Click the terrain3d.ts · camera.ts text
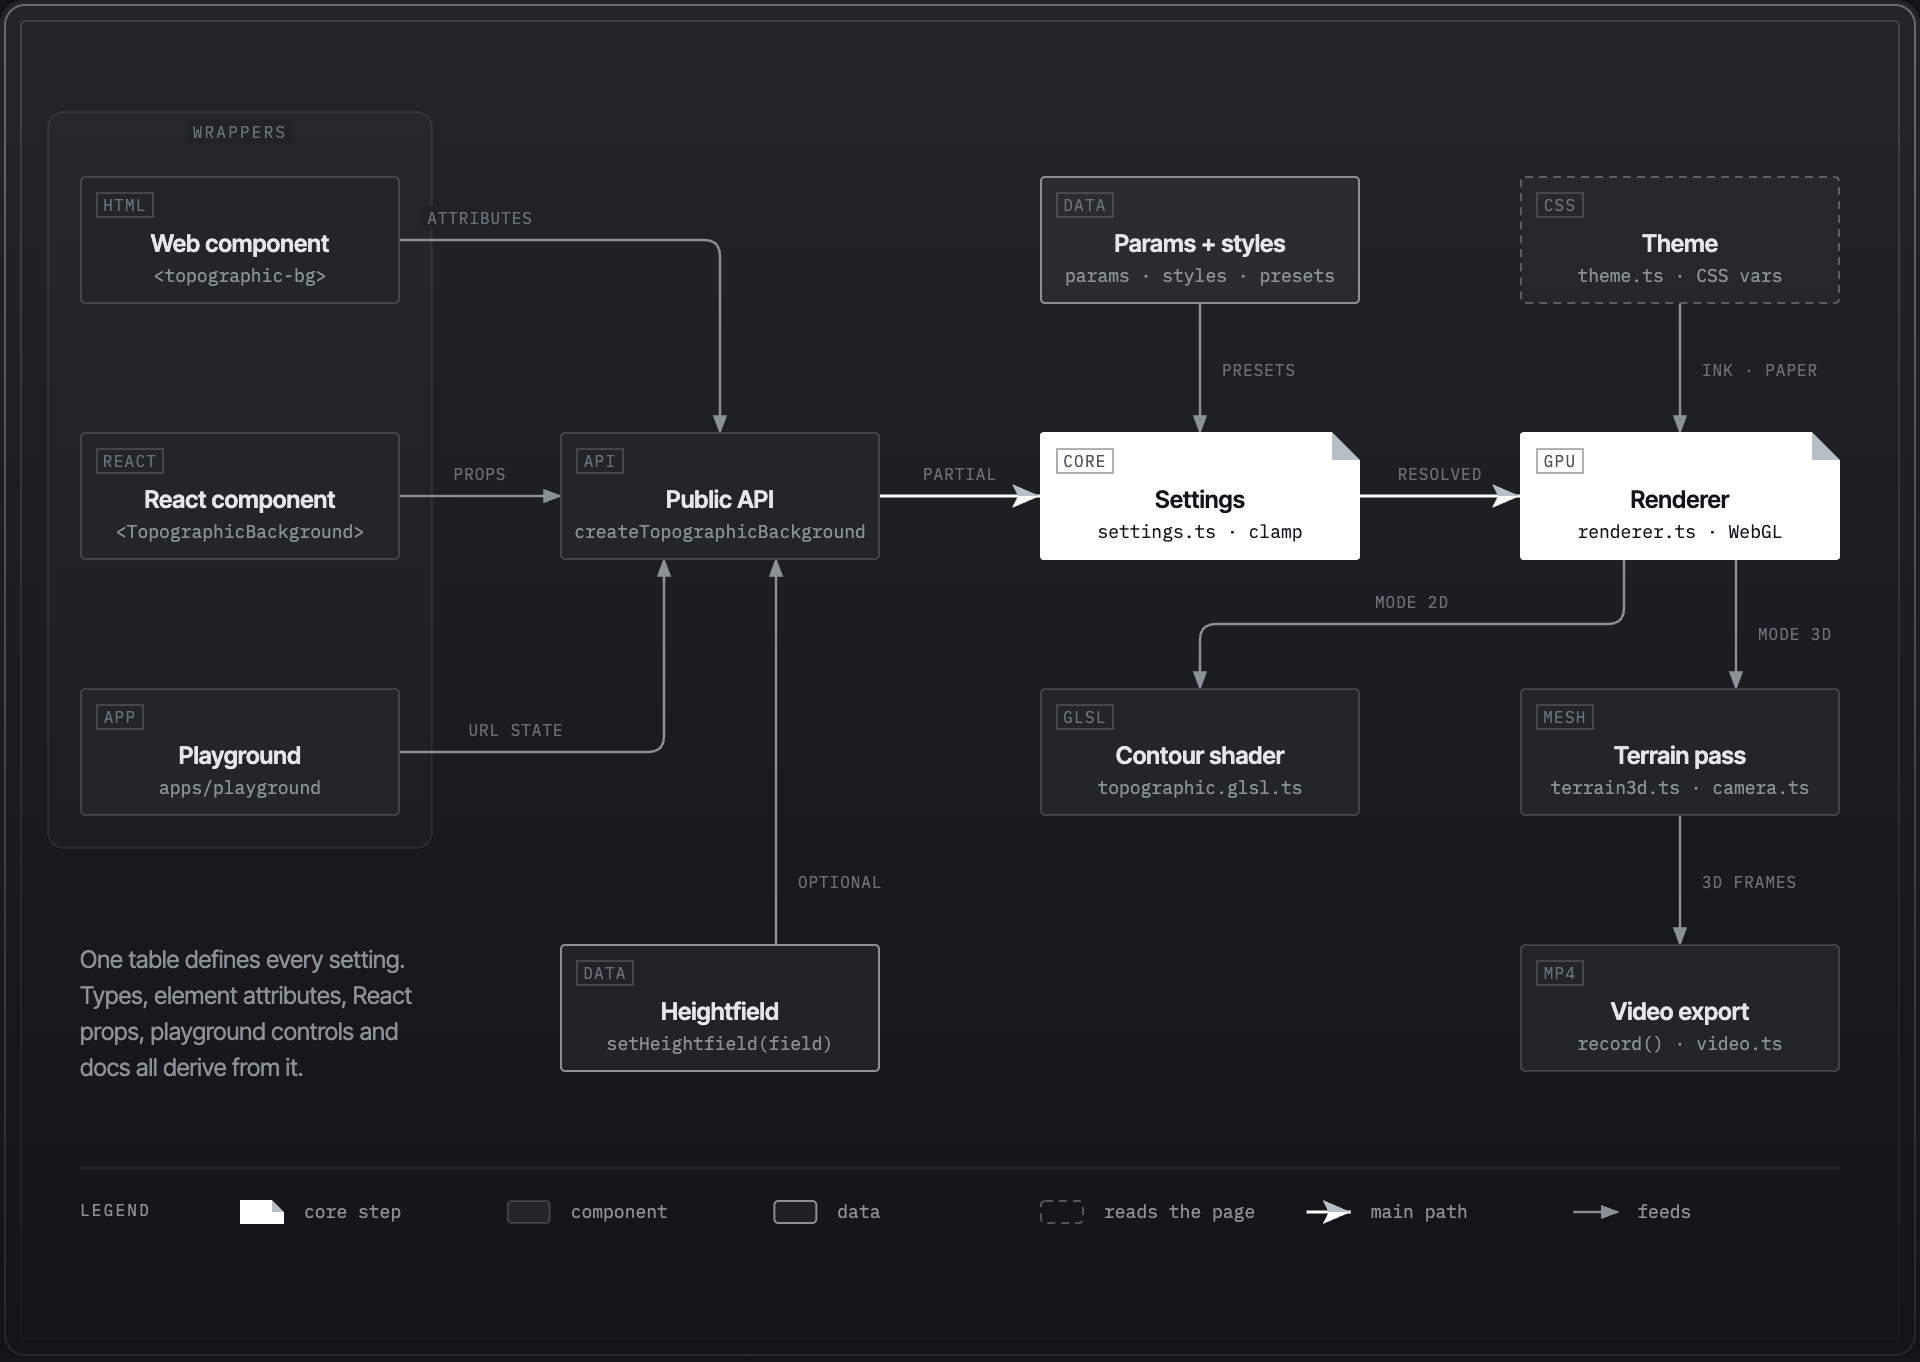 [x=1680, y=788]
